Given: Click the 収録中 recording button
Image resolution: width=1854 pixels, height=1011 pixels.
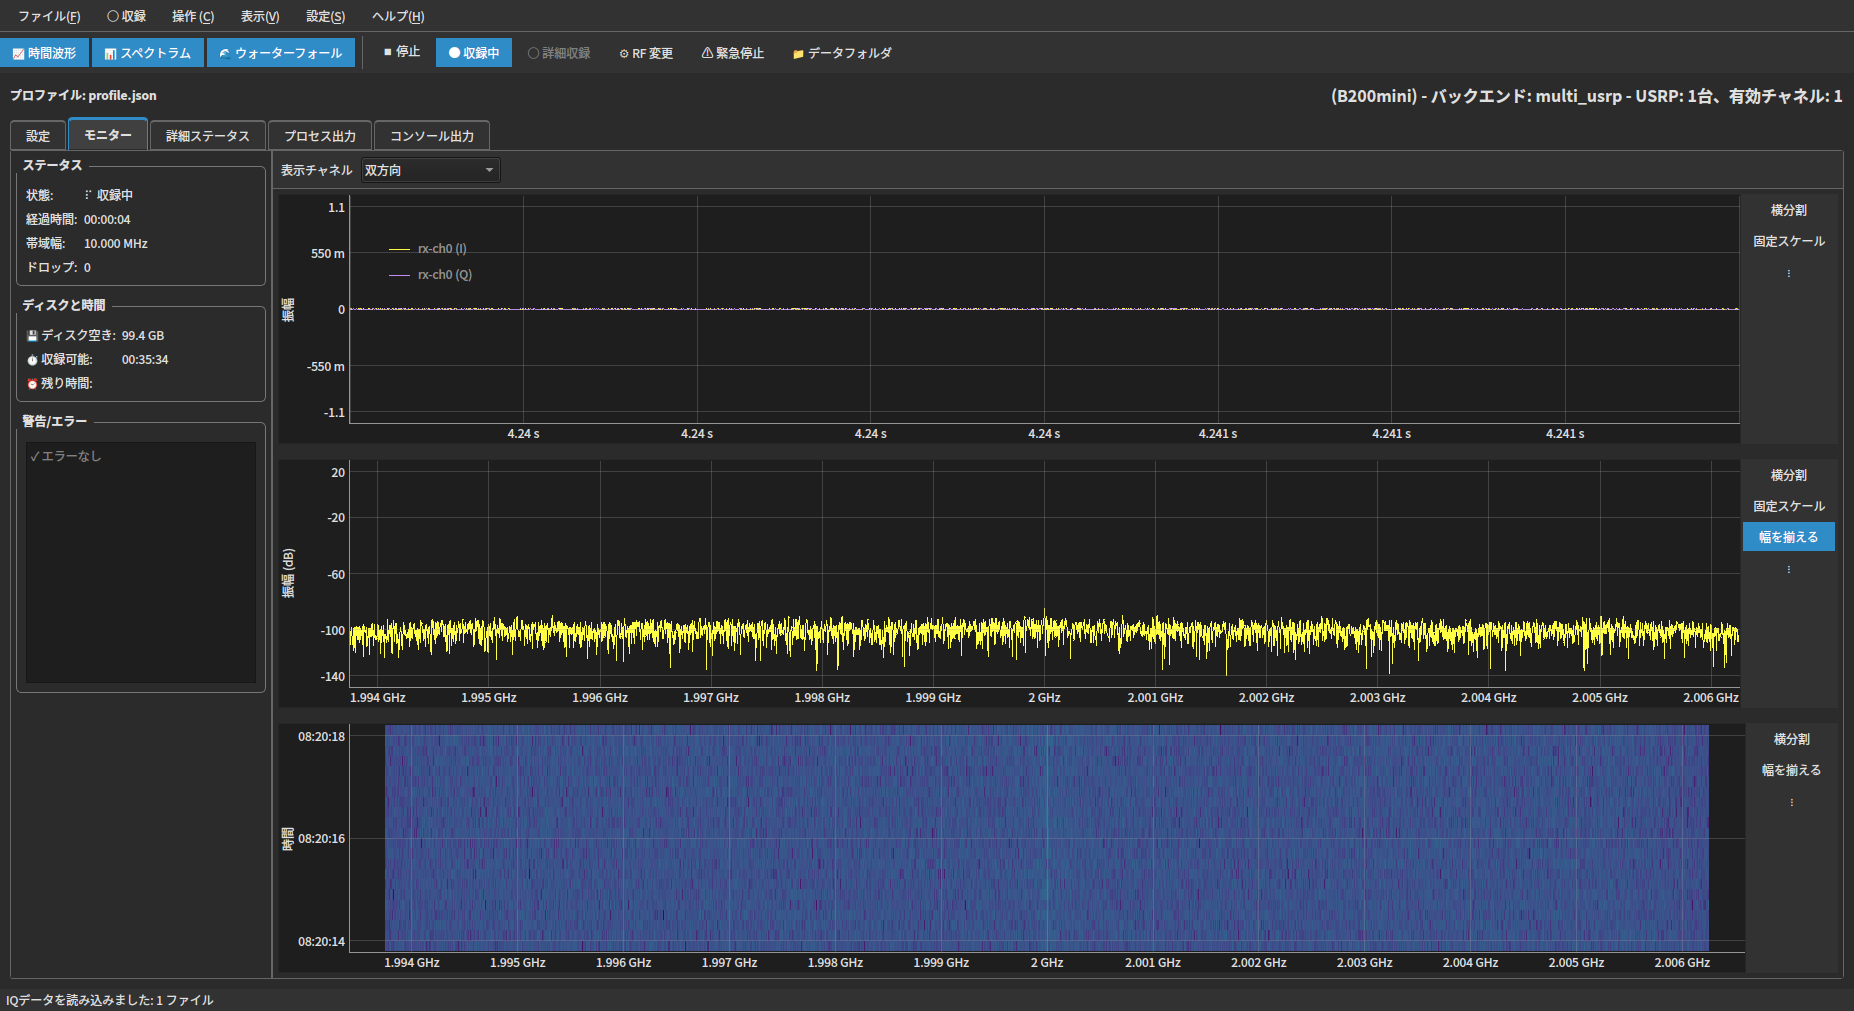Looking at the screenshot, I should pyautogui.click(x=474, y=53).
